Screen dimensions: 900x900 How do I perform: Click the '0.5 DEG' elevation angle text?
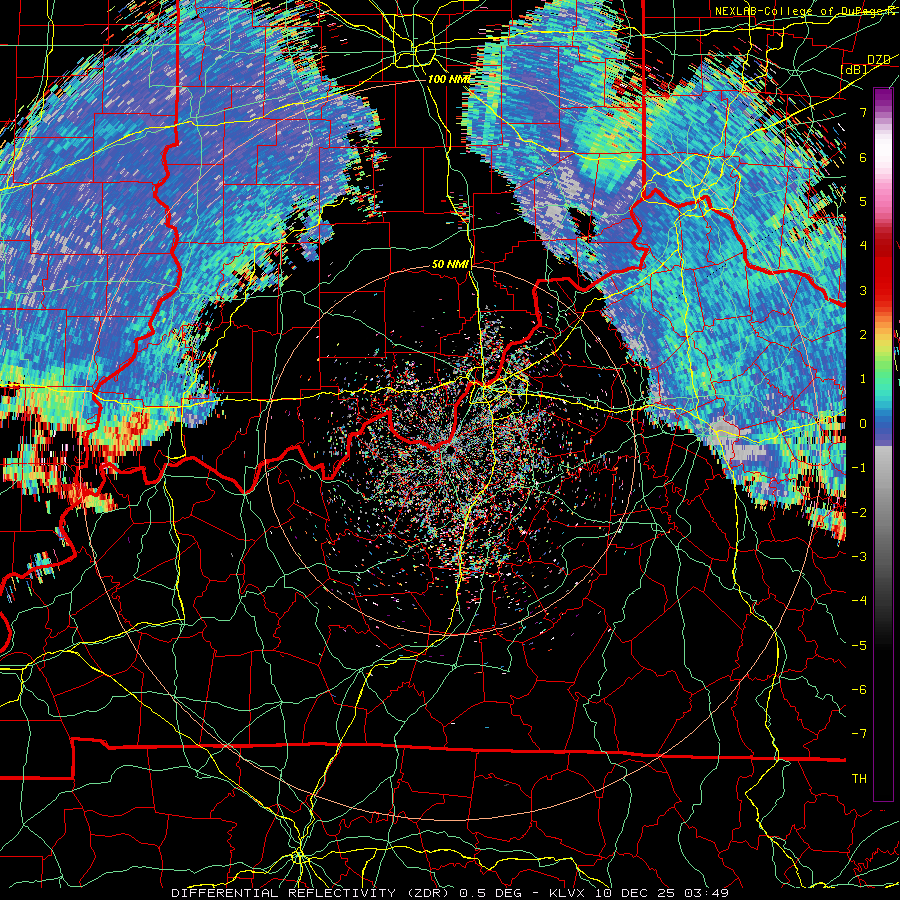[490, 893]
